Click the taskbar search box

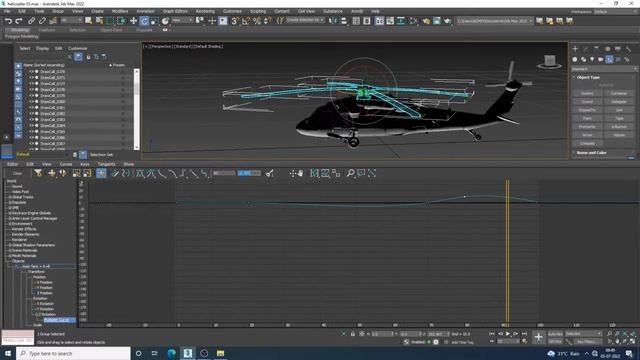pyautogui.click(x=73, y=353)
